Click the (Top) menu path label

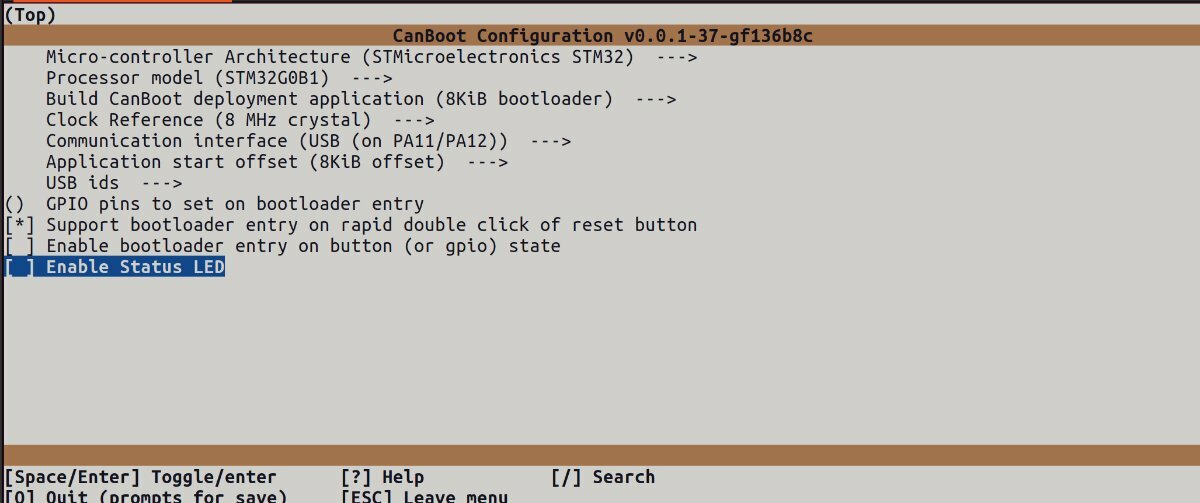[31, 15]
